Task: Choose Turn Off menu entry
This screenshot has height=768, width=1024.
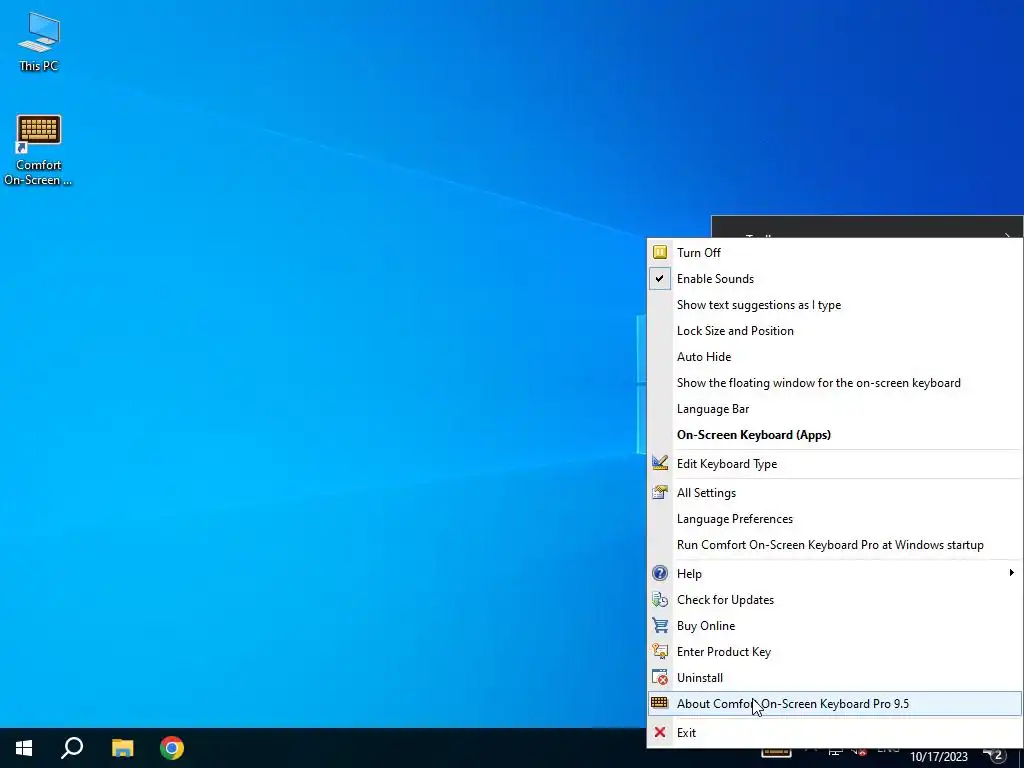Action: 835,253
